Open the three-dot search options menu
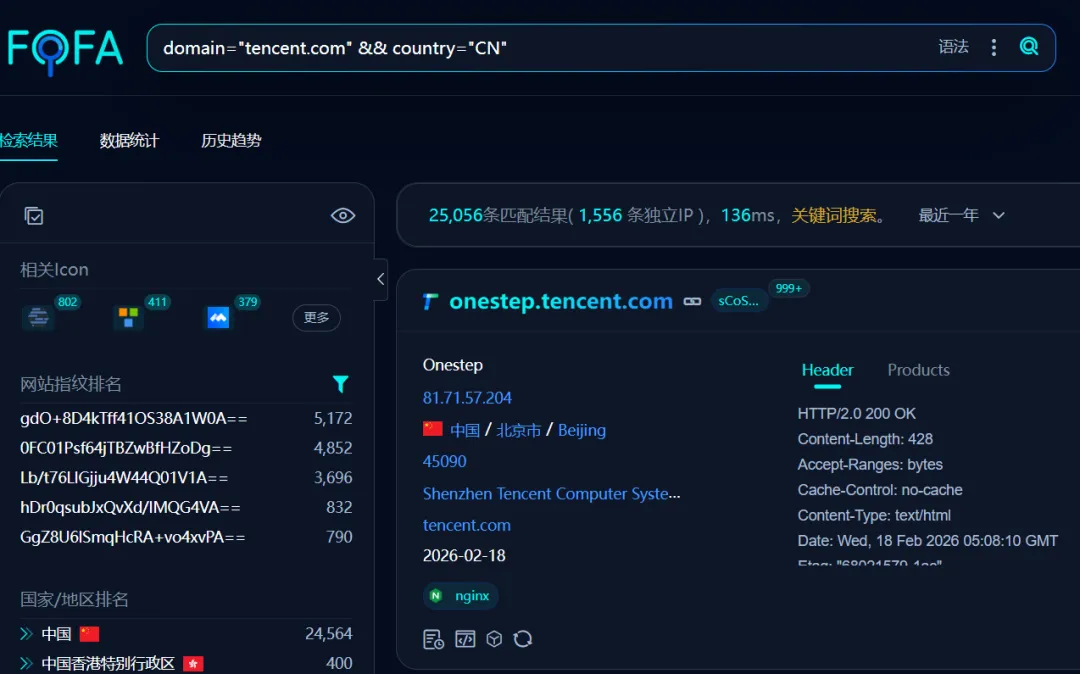 993,47
